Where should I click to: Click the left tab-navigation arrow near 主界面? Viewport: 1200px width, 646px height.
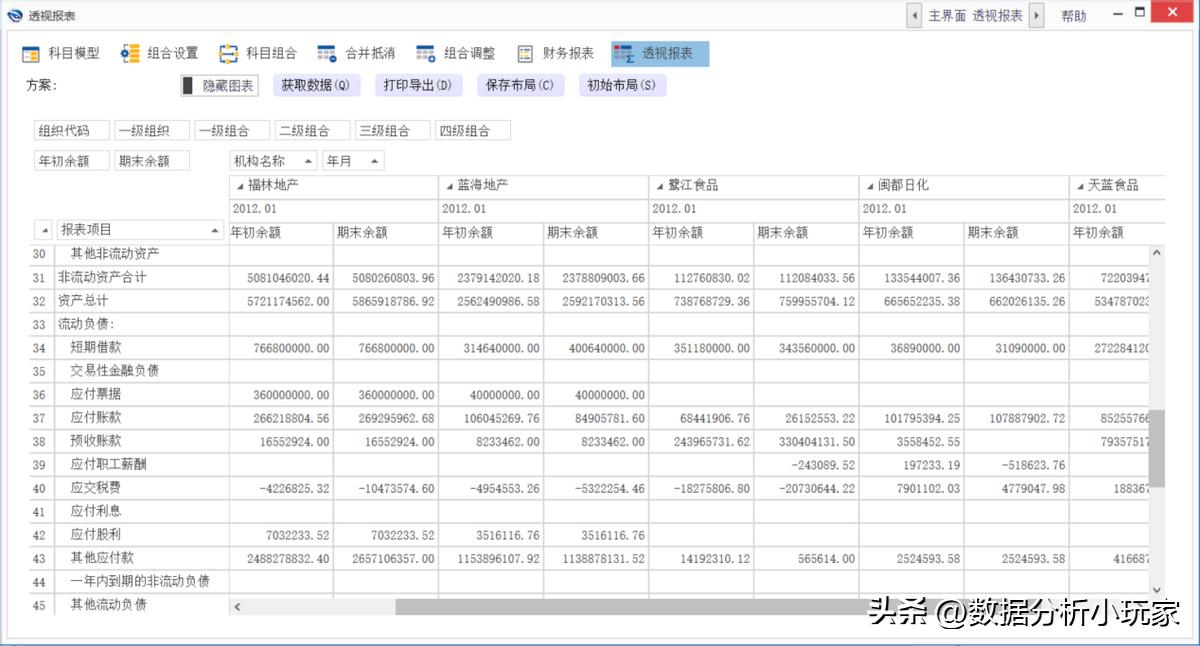click(912, 15)
